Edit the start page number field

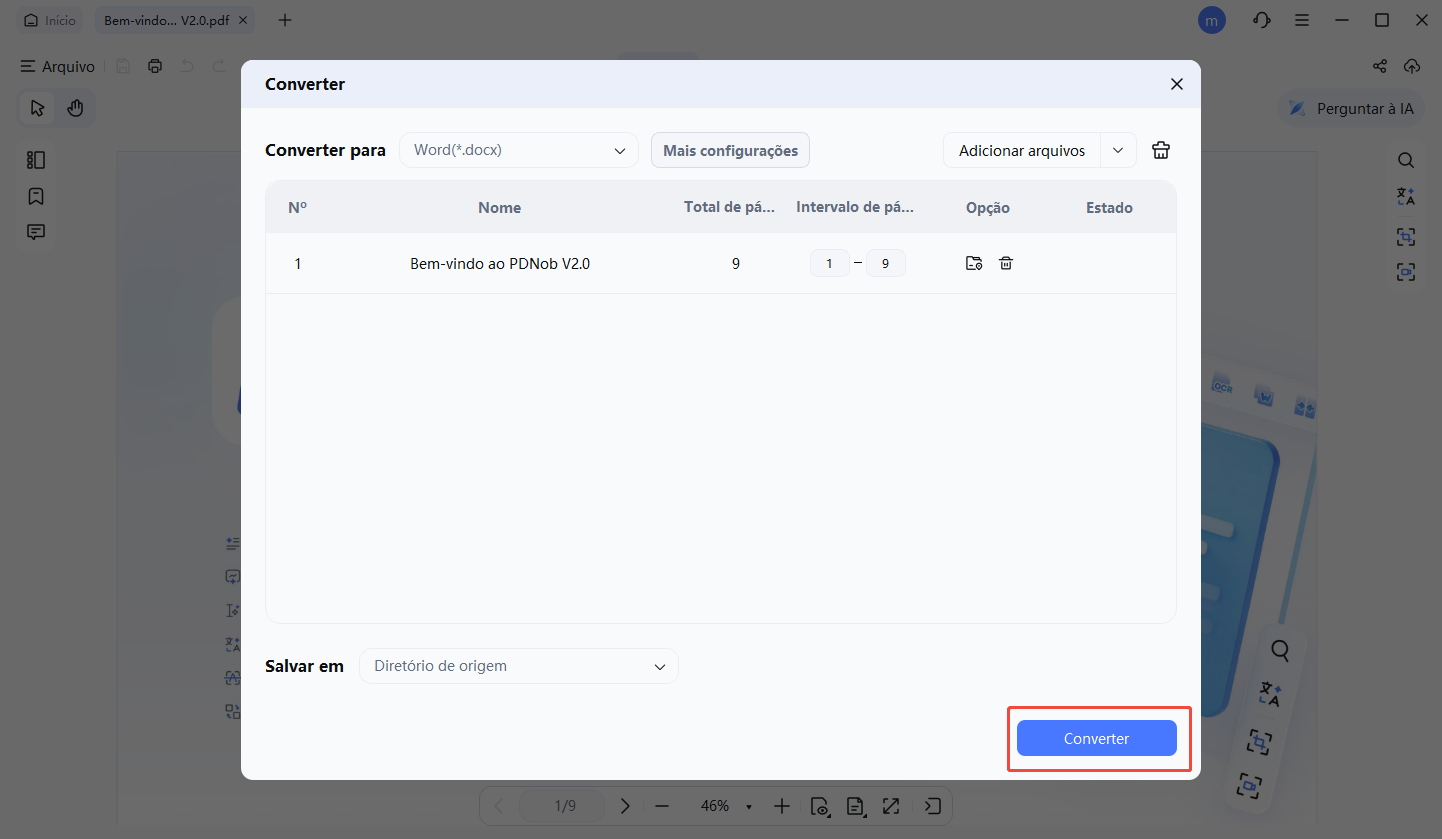coord(829,263)
